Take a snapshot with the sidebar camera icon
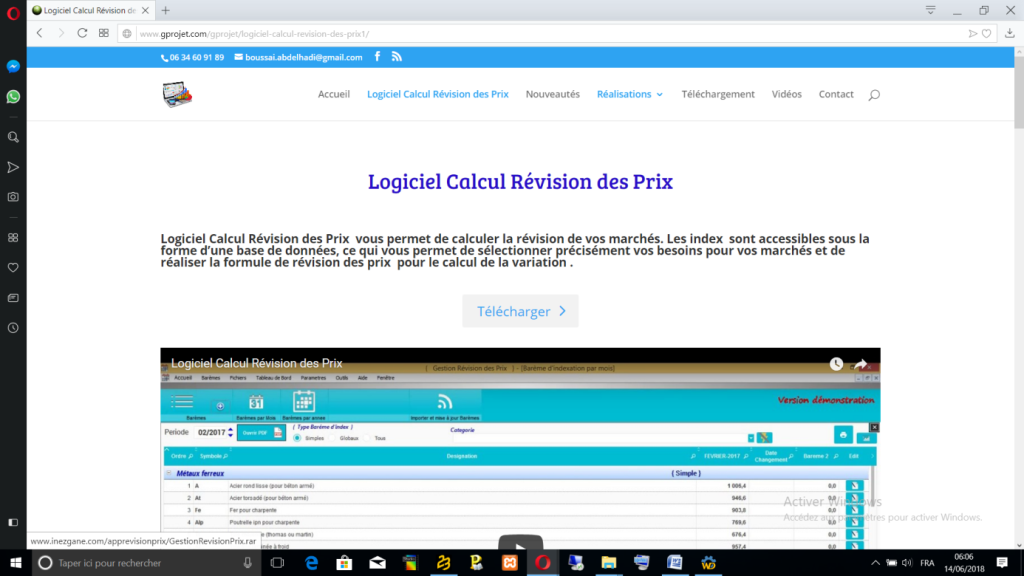 (13, 197)
